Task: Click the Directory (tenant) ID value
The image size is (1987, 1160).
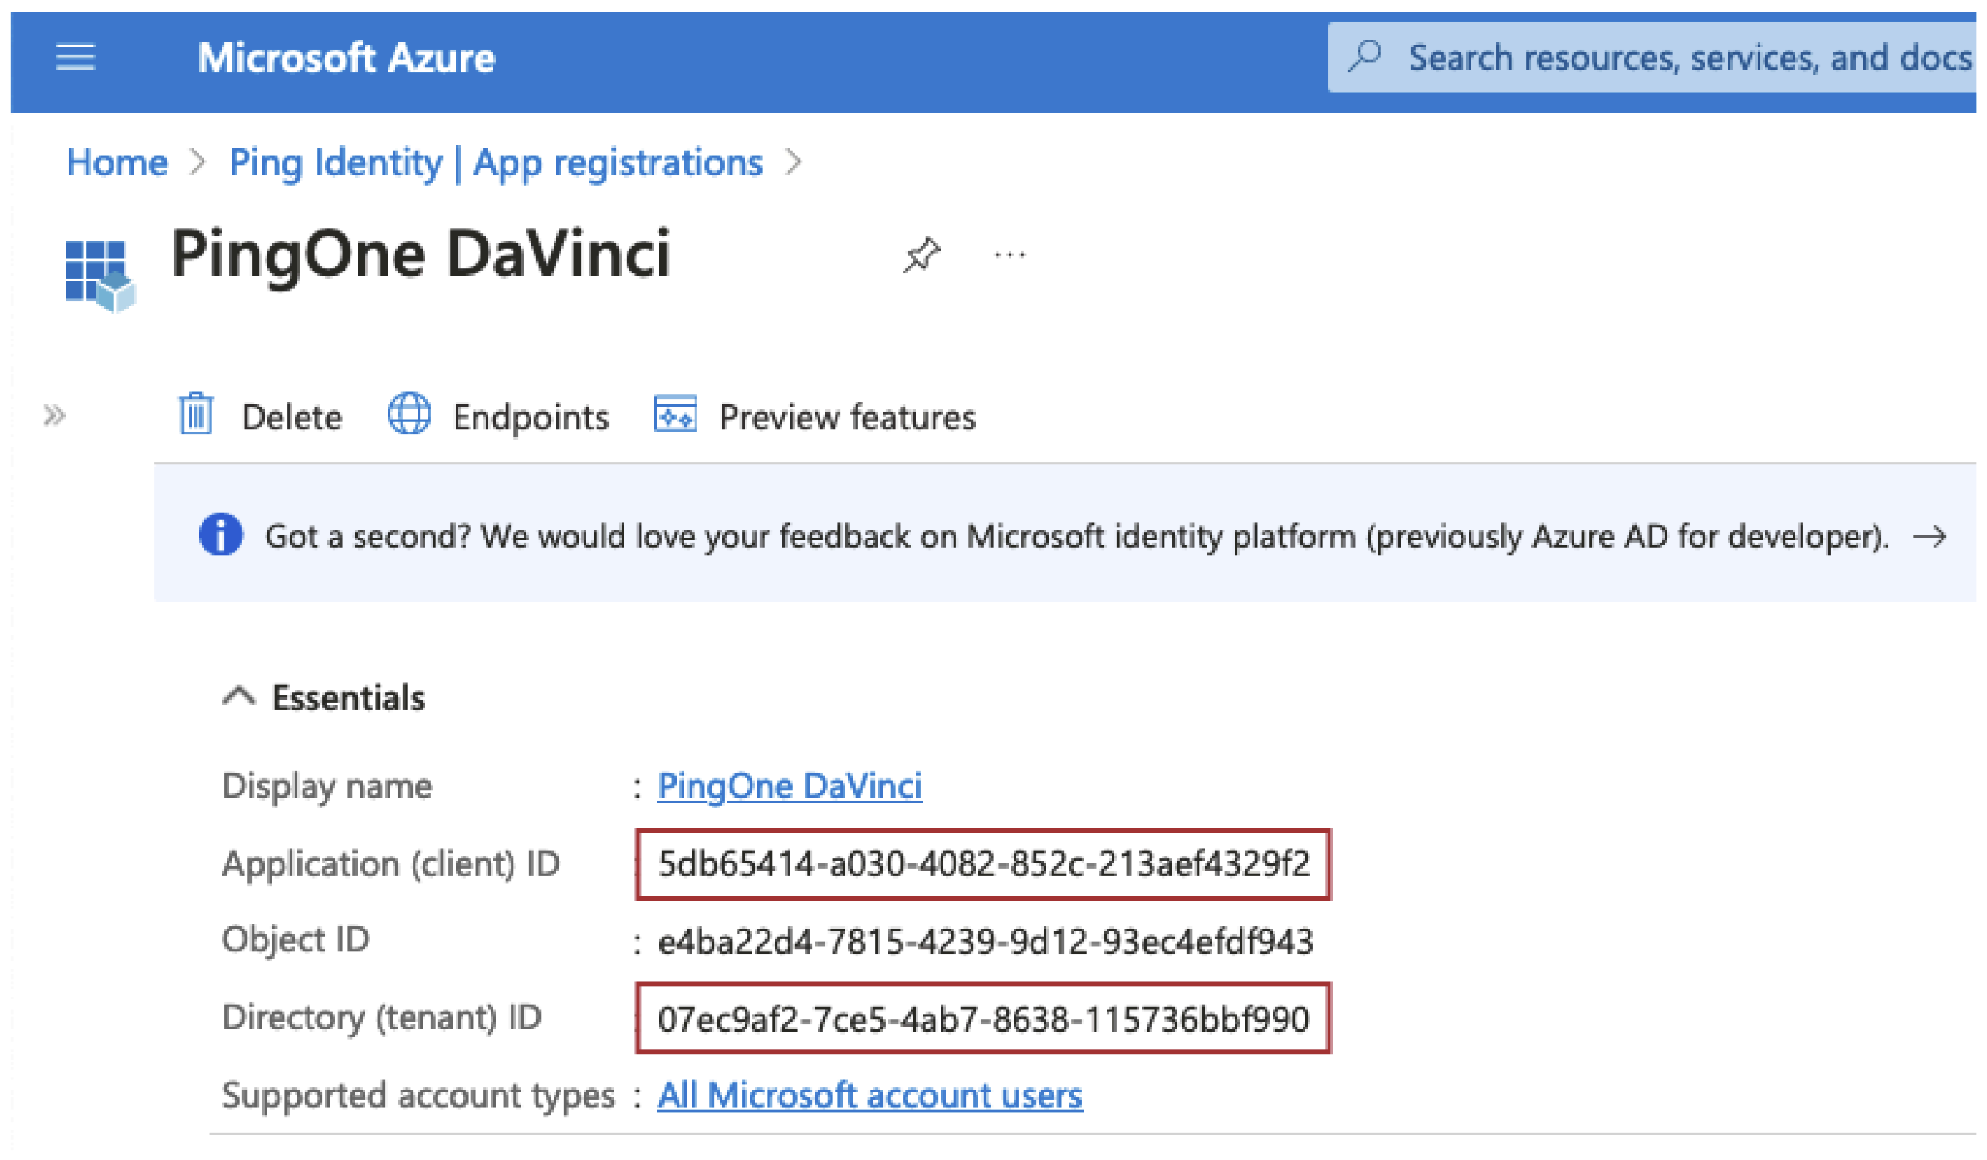Action: 983,1019
